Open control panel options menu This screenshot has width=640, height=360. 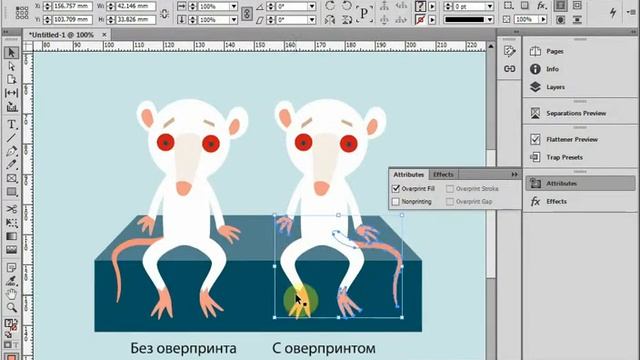click(x=631, y=12)
